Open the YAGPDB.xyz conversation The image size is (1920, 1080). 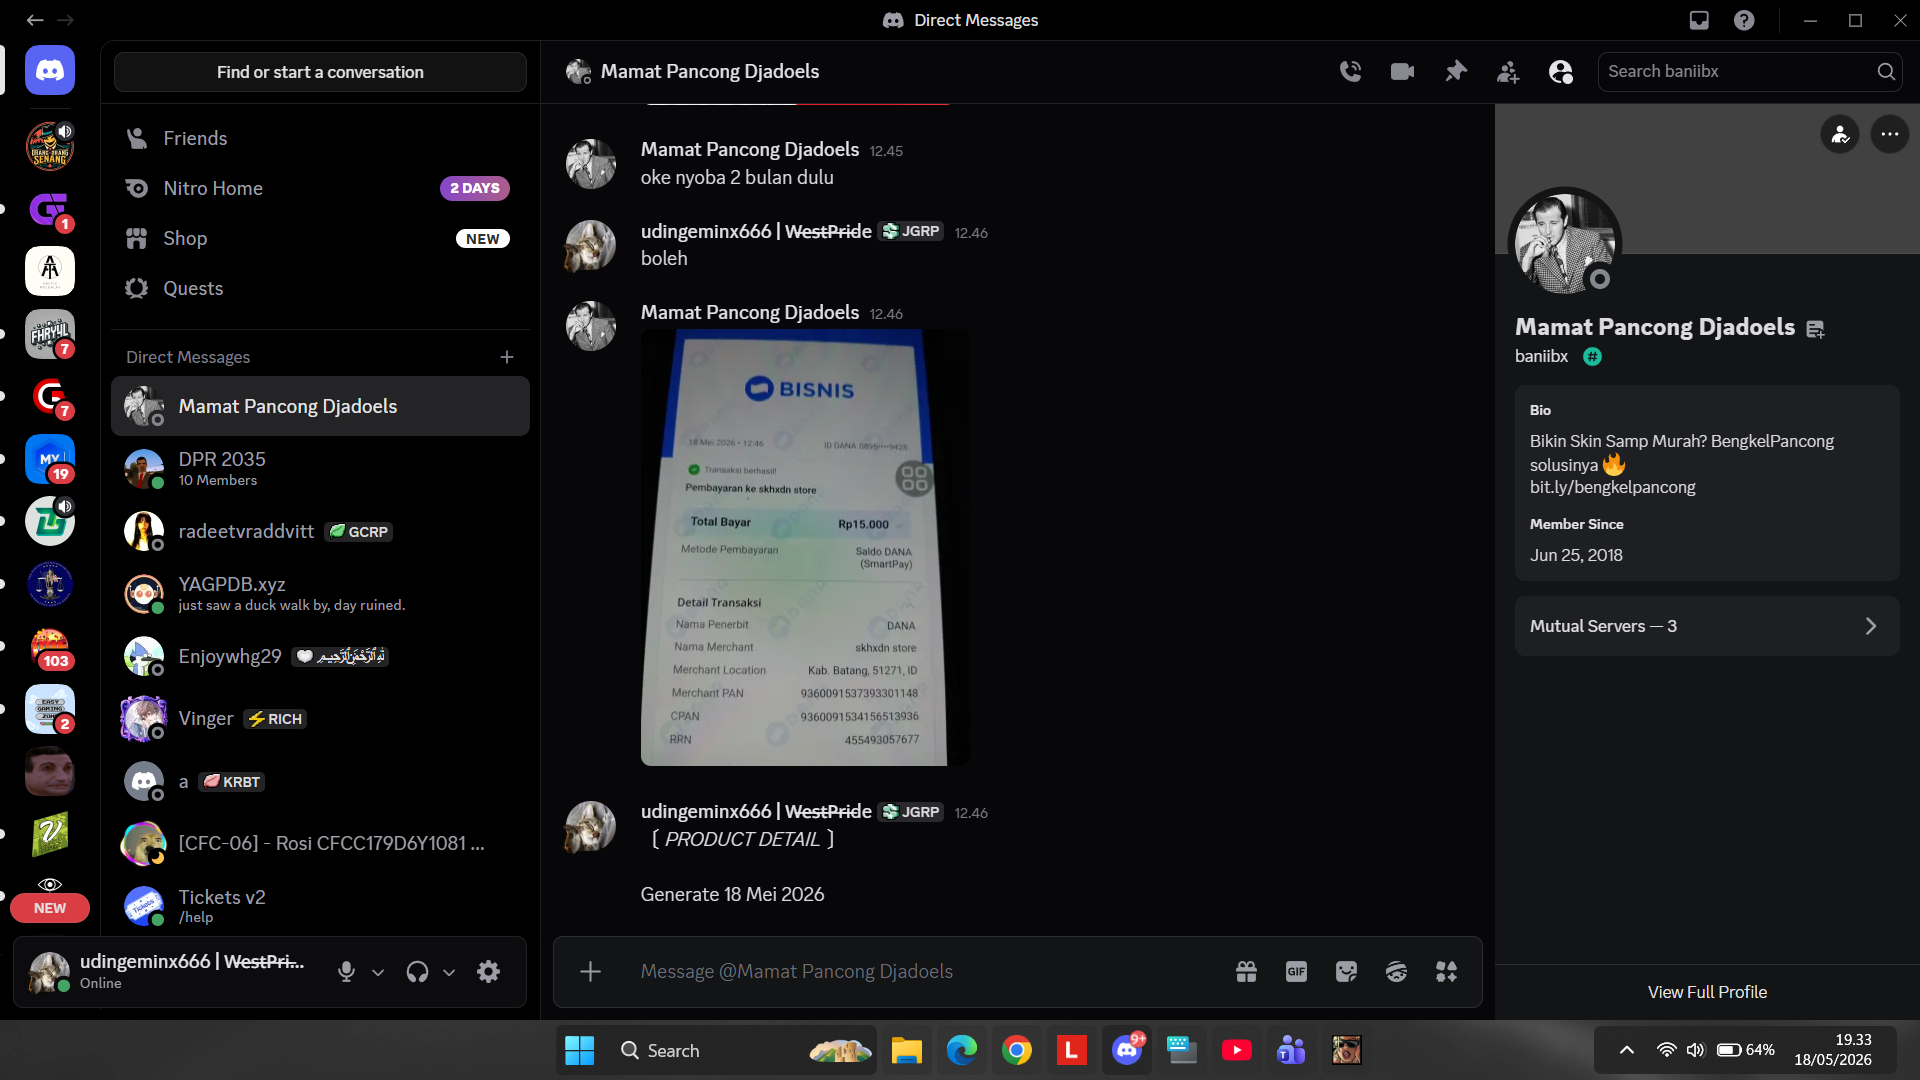(320, 593)
